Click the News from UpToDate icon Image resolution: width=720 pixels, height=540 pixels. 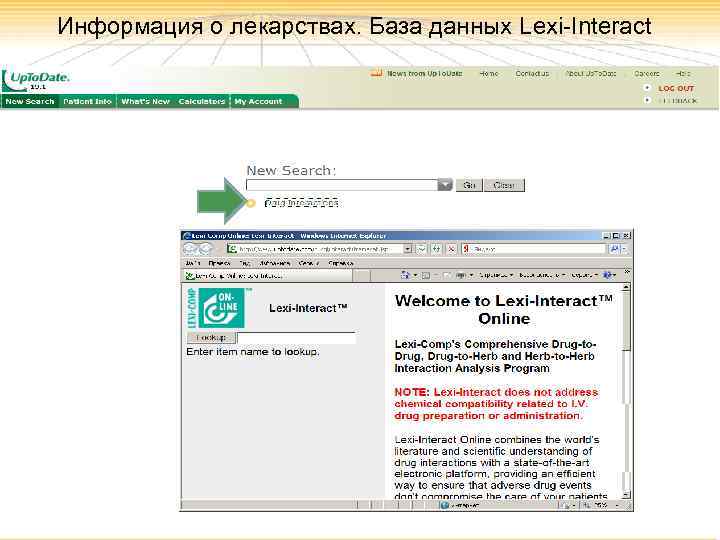377,73
